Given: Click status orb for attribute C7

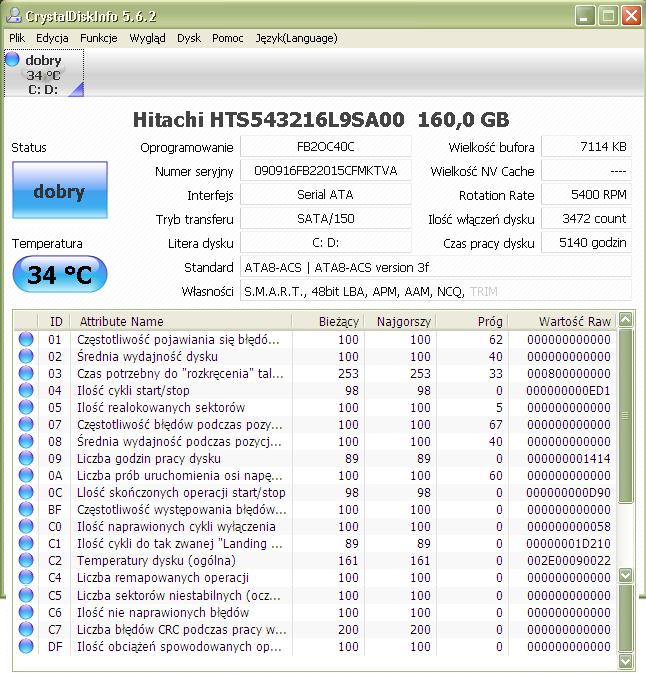Looking at the screenshot, I should click(x=26, y=629).
